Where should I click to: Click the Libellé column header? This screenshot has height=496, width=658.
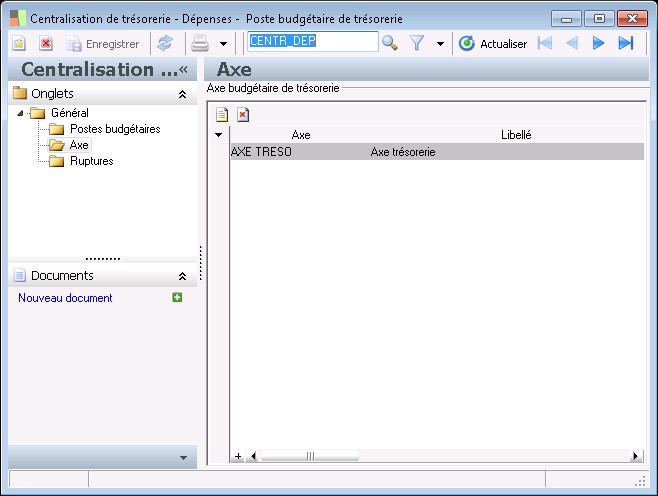point(516,135)
